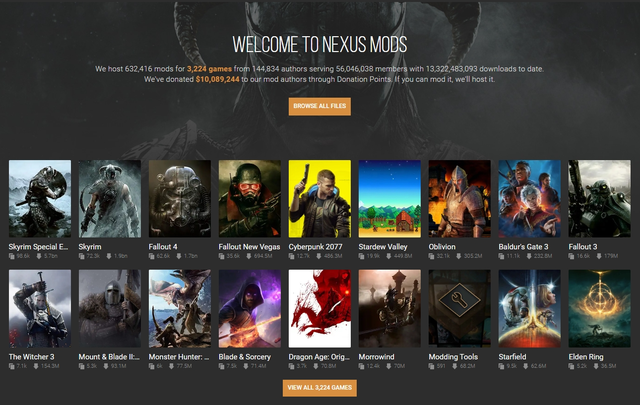The width and height of the screenshot is (640, 405).
Task: Follow the orange 3,224 games link
Action: (x=209, y=69)
